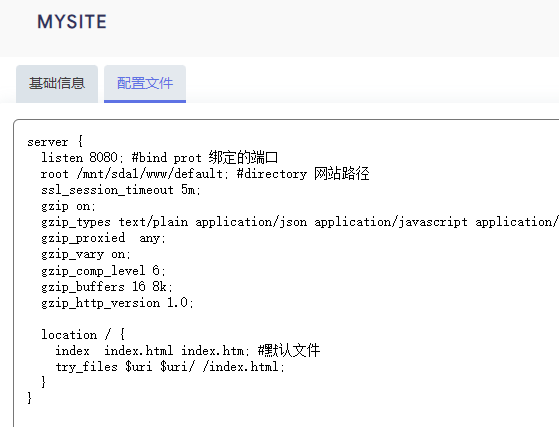Click the ssl_session_timeout 5m line
Image resolution: width=559 pixels, height=427 pixels.
121,190
